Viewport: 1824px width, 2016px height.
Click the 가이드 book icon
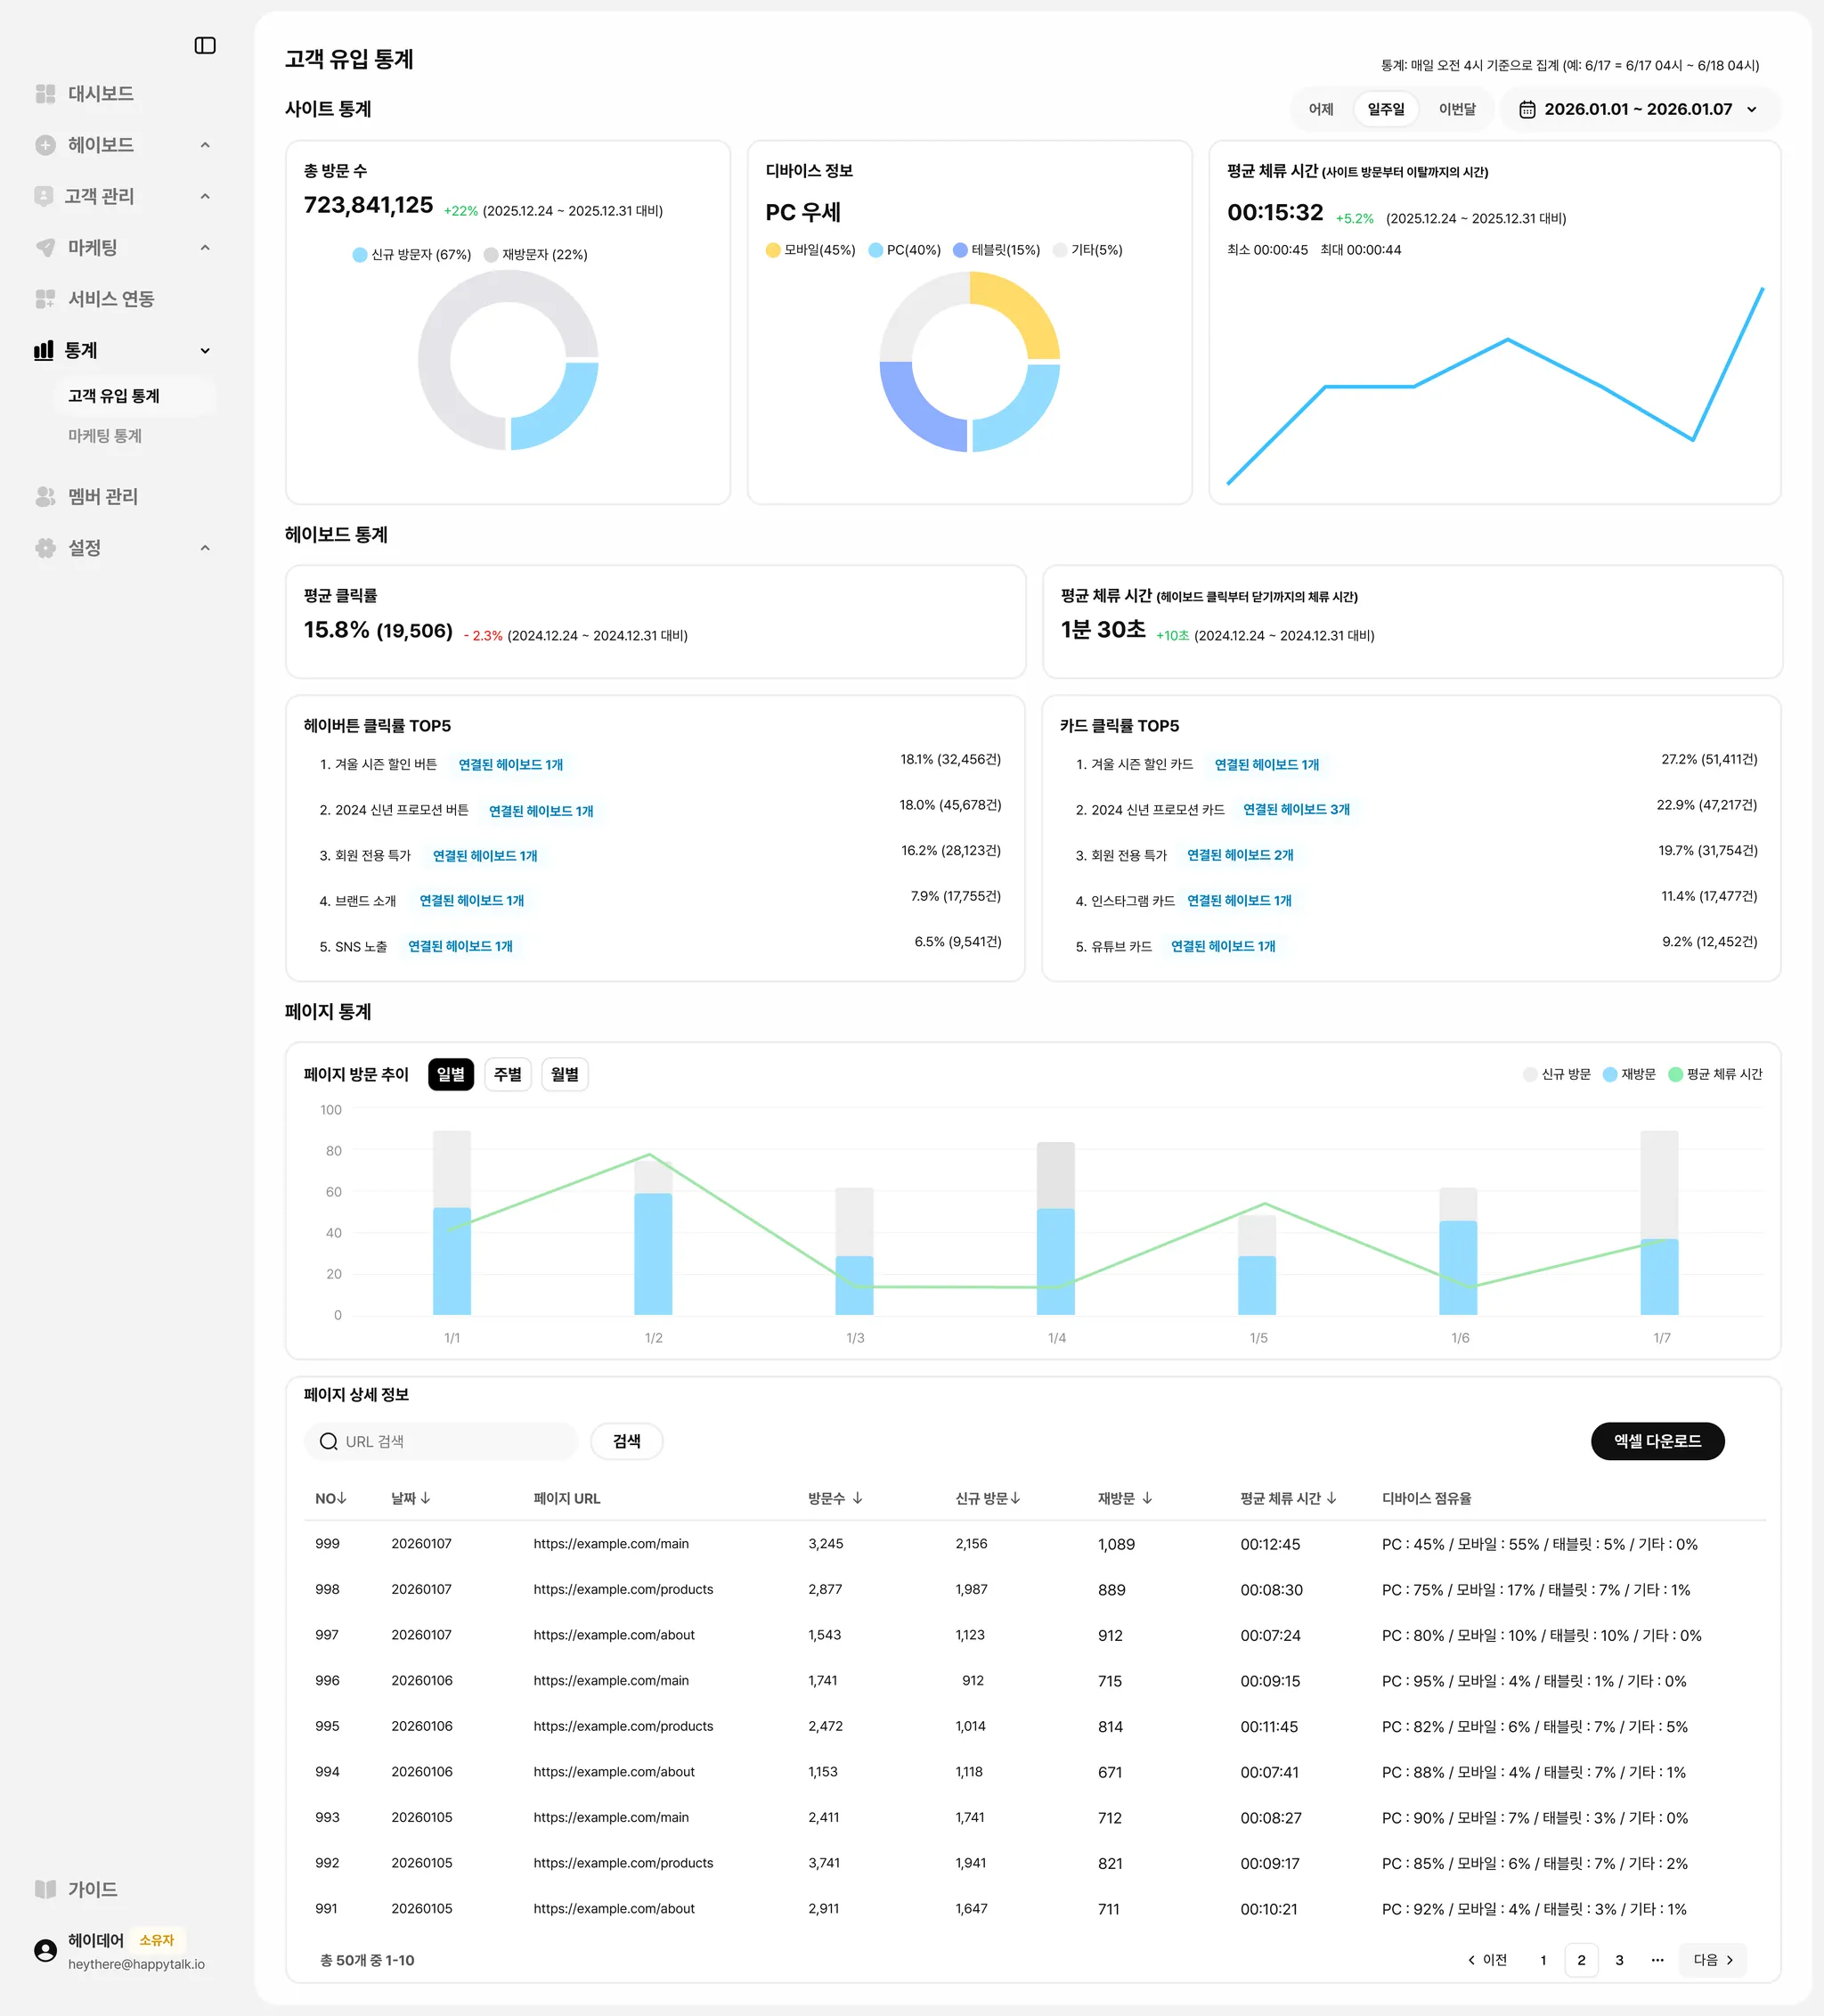point(45,1889)
